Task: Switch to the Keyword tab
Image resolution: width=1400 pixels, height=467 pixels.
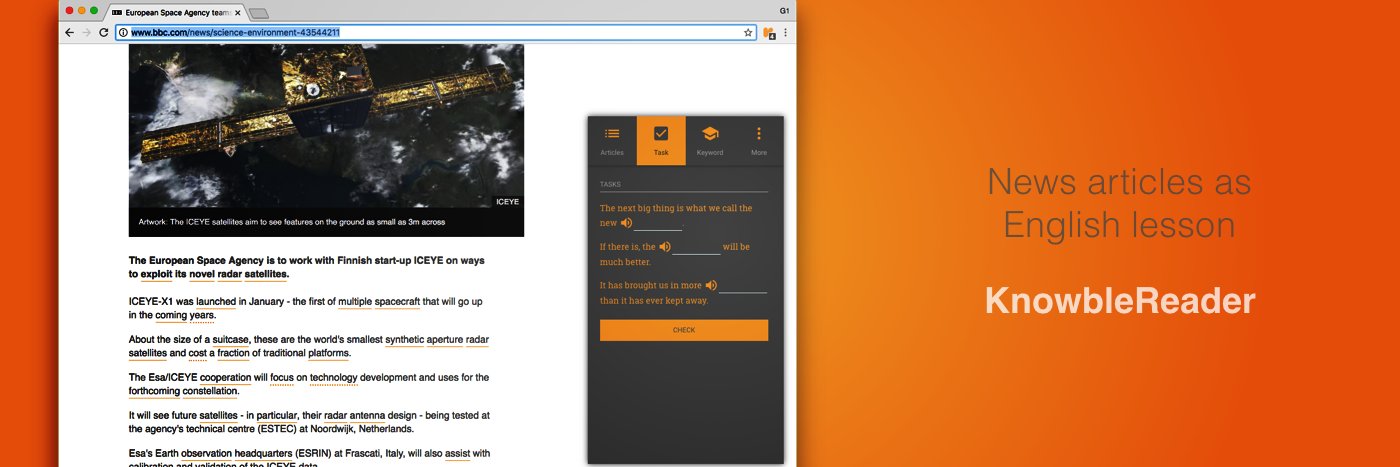Action: click(x=710, y=141)
